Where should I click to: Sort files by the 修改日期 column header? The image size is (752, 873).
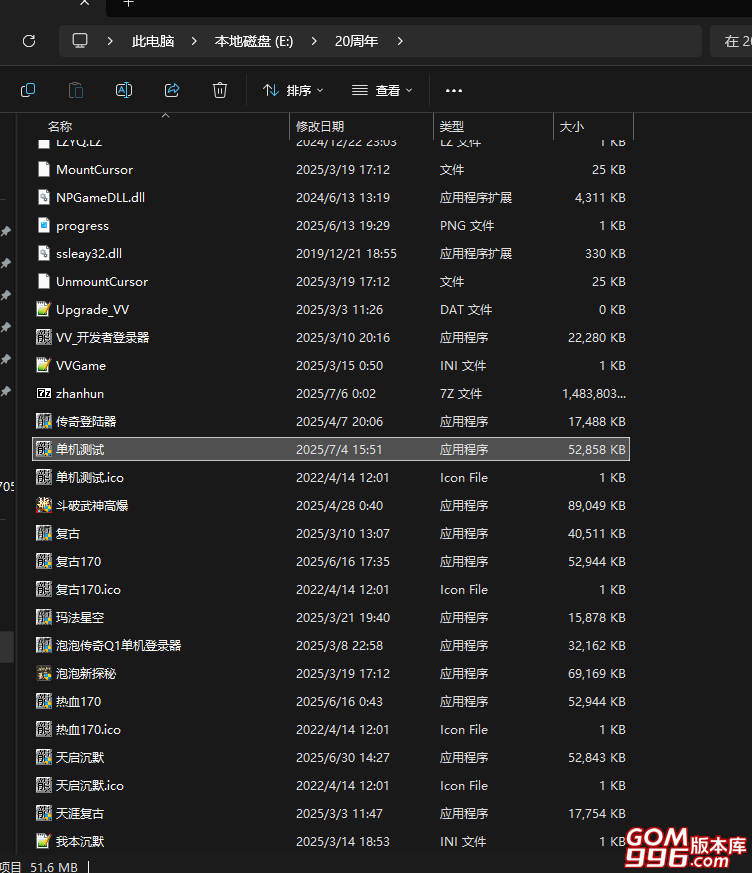pos(320,127)
